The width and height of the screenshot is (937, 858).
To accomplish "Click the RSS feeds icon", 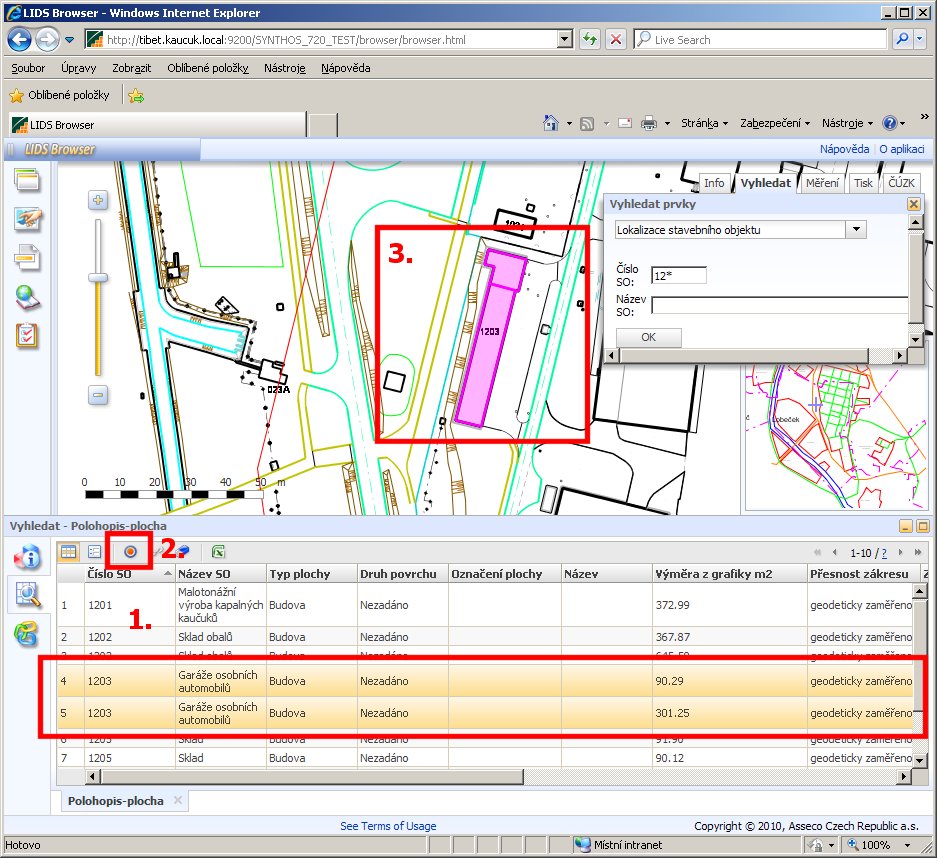I will pyautogui.click(x=587, y=124).
